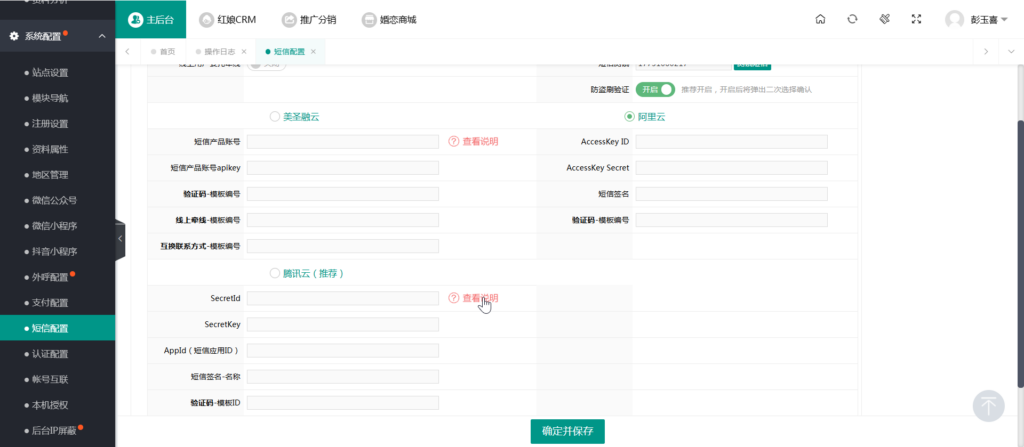Click the help icon beside SecretId
Screen dimensions: 1024x447
(x=454, y=298)
